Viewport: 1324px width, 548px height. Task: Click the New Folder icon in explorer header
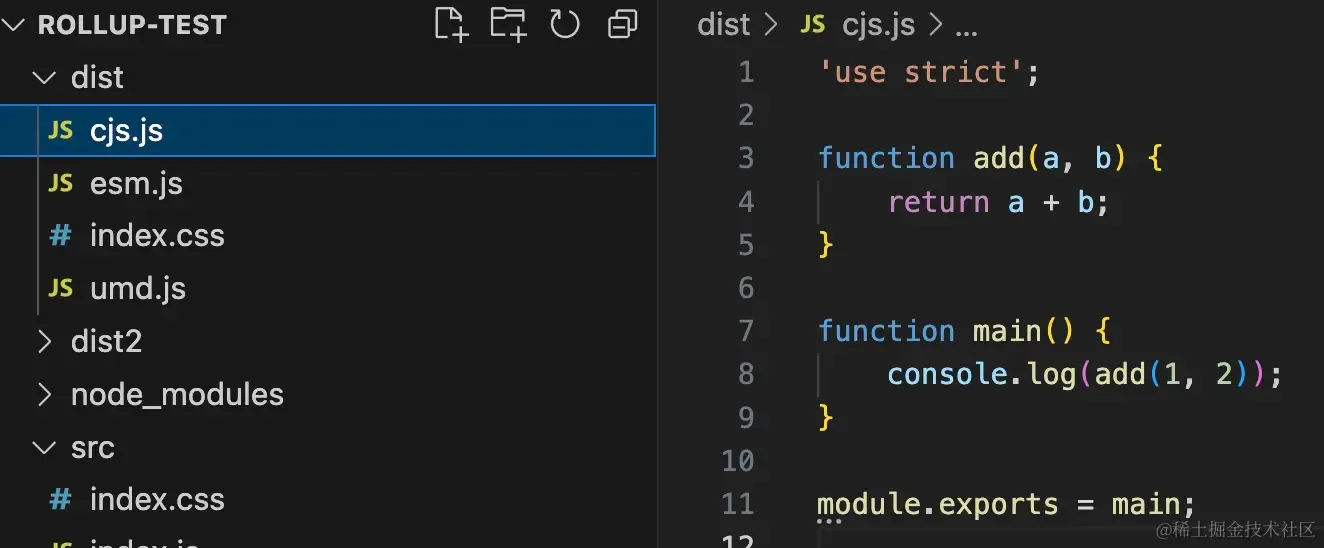click(x=508, y=24)
